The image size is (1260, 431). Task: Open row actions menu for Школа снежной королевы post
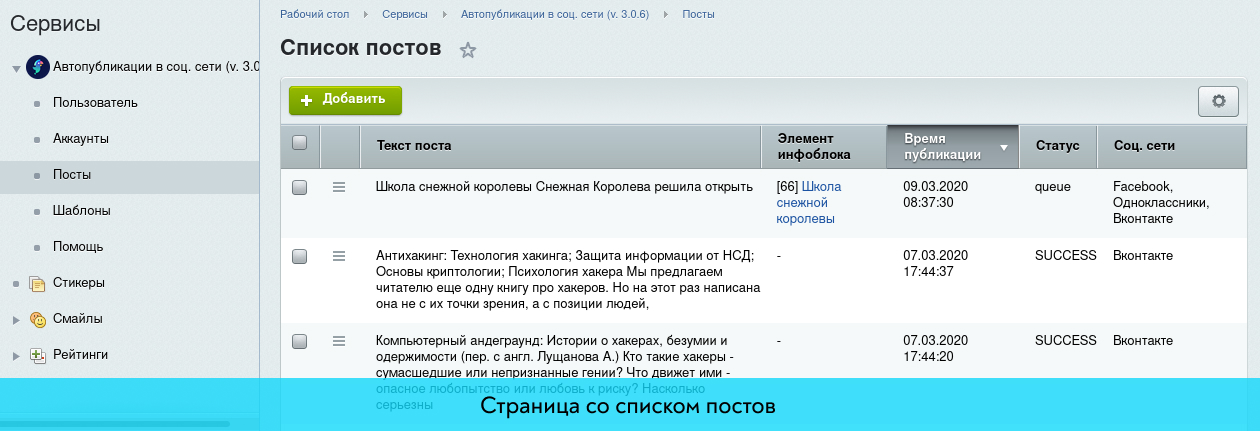click(339, 187)
